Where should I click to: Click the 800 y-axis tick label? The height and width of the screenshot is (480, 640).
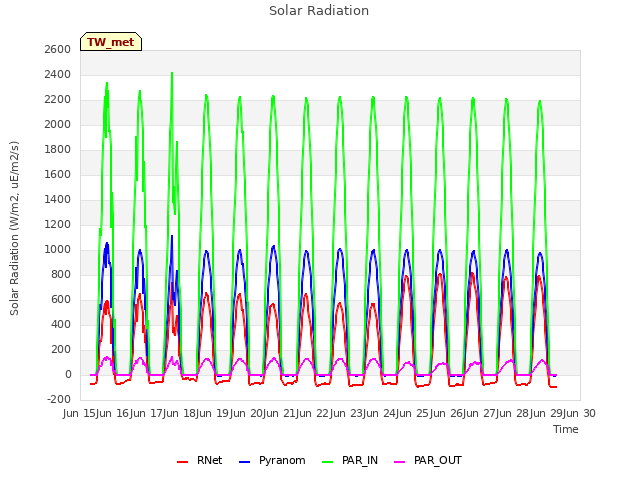tap(61, 274)
